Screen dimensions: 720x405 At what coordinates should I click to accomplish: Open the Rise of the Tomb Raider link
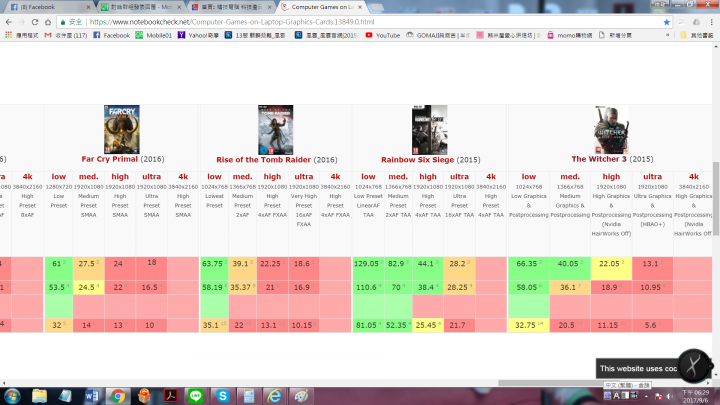click(x=264, y=160)
